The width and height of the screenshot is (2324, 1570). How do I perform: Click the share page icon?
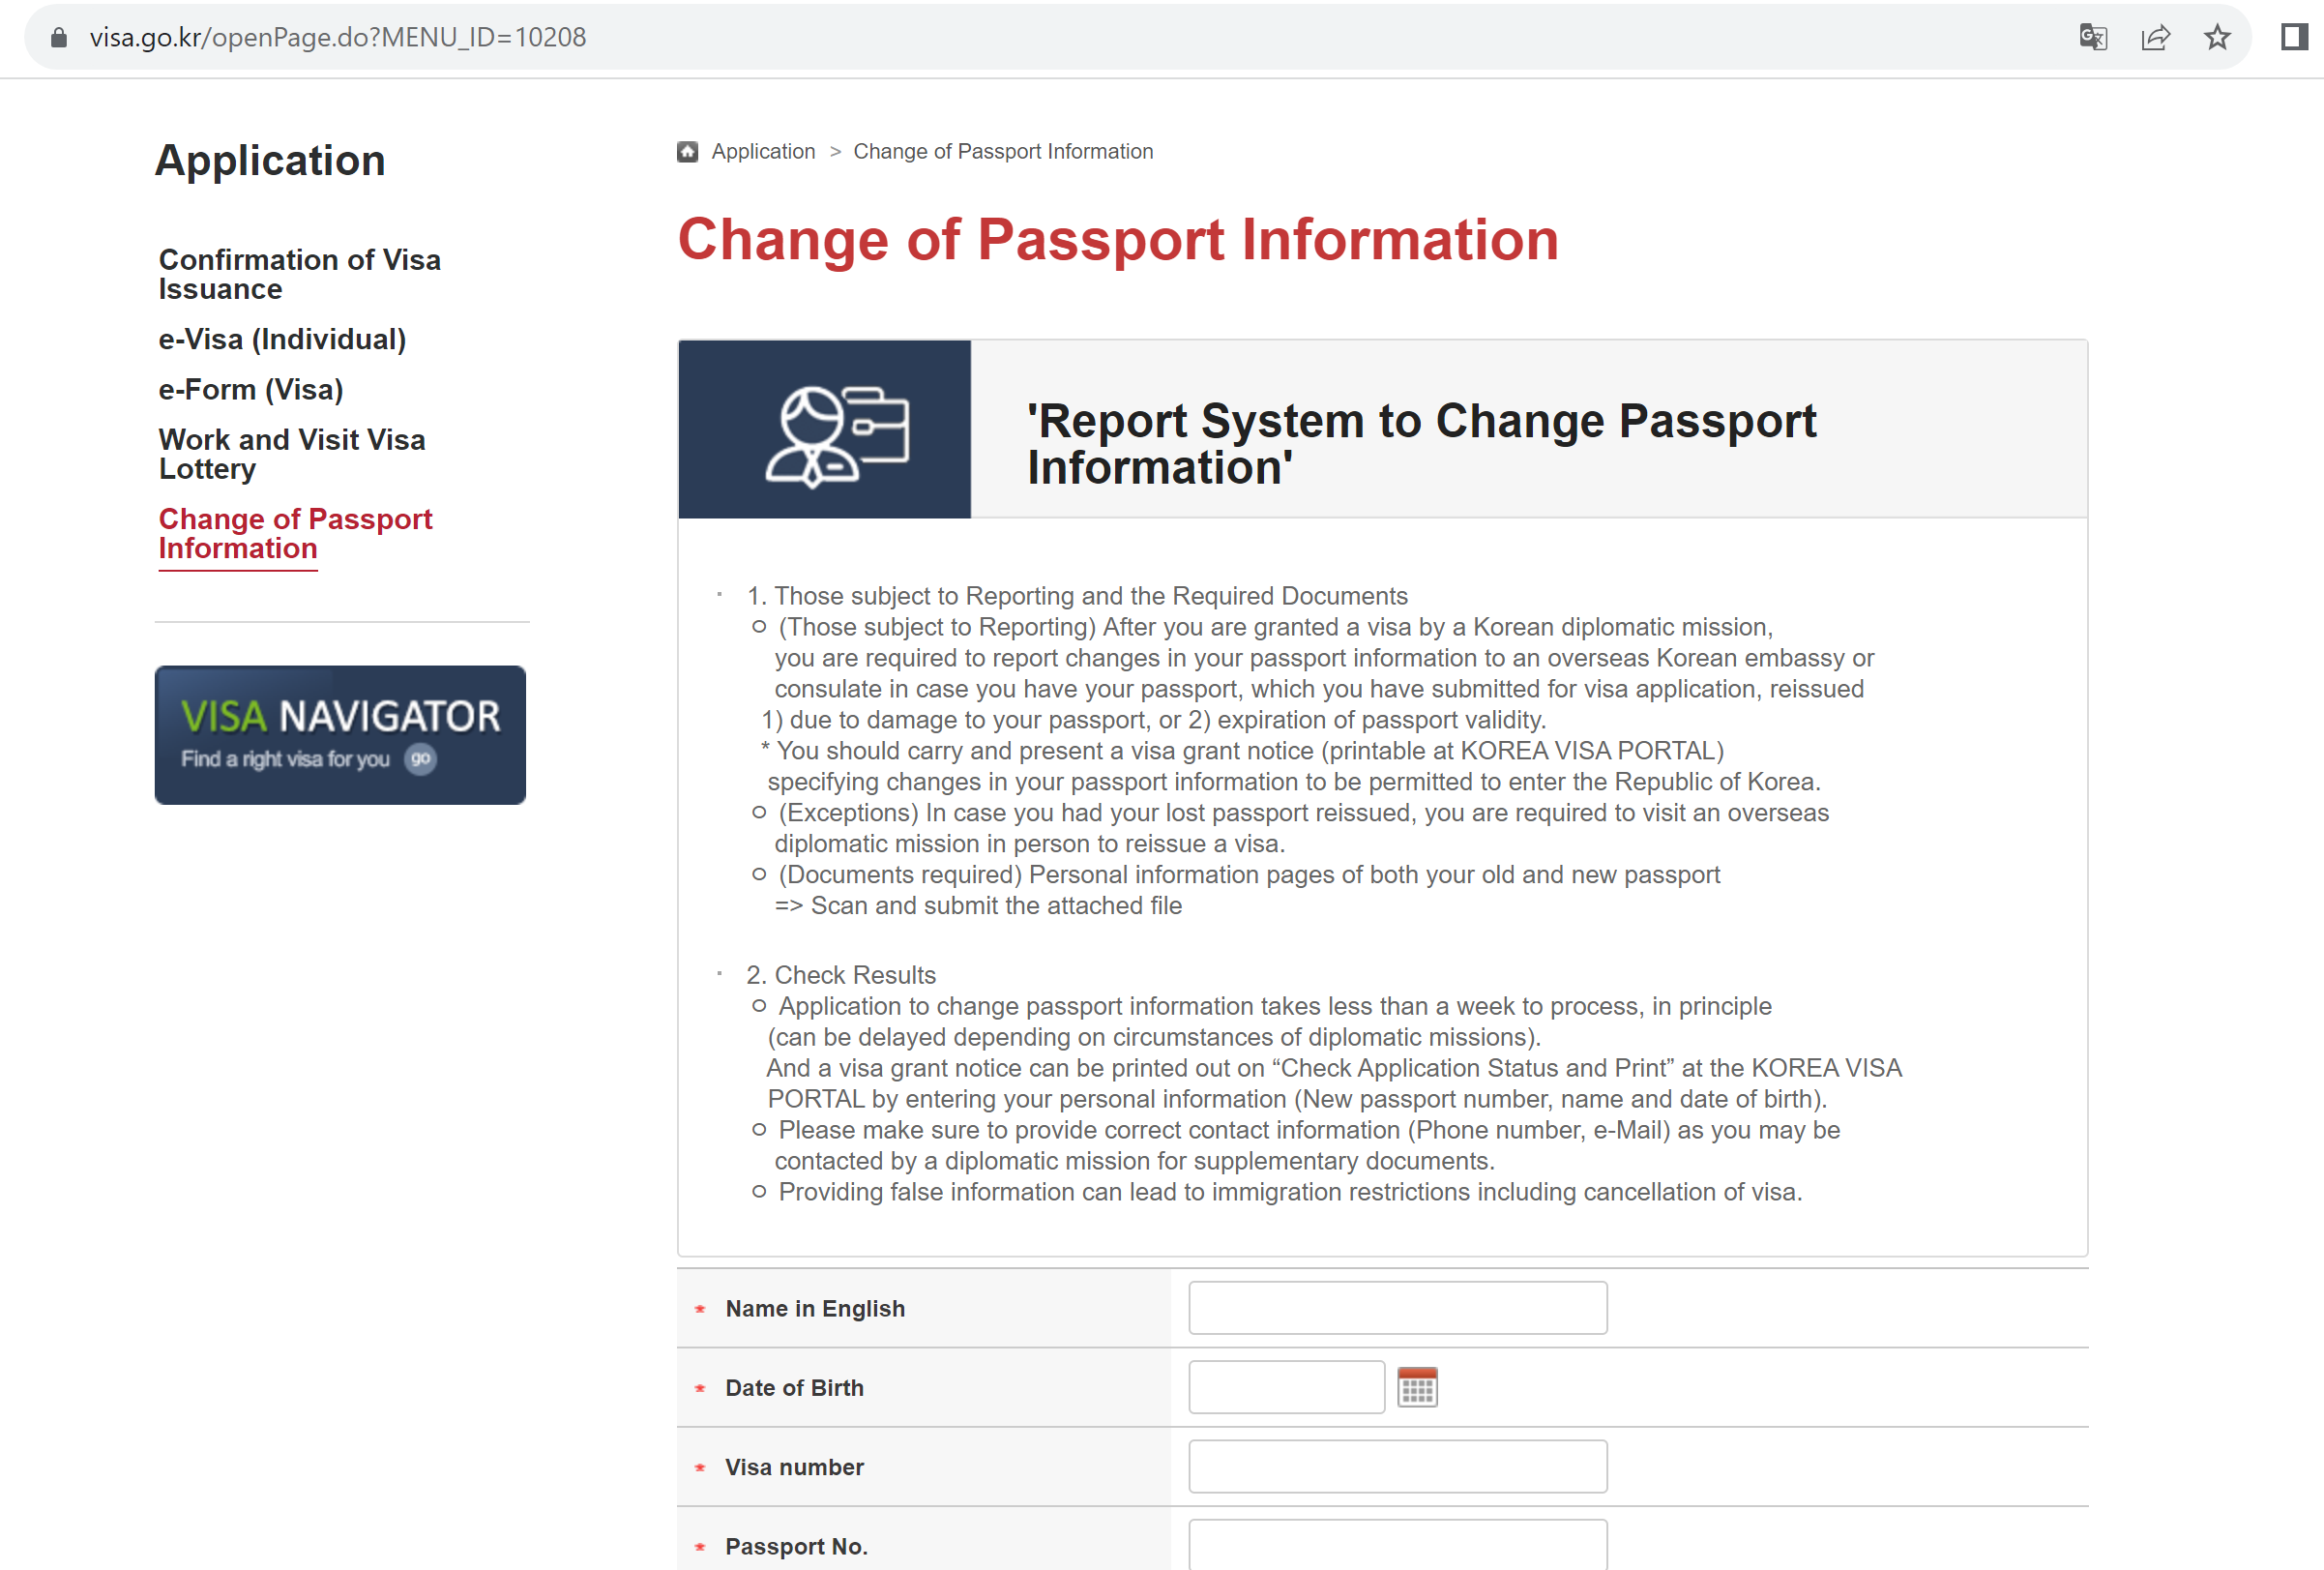[x=2155, y=37]
